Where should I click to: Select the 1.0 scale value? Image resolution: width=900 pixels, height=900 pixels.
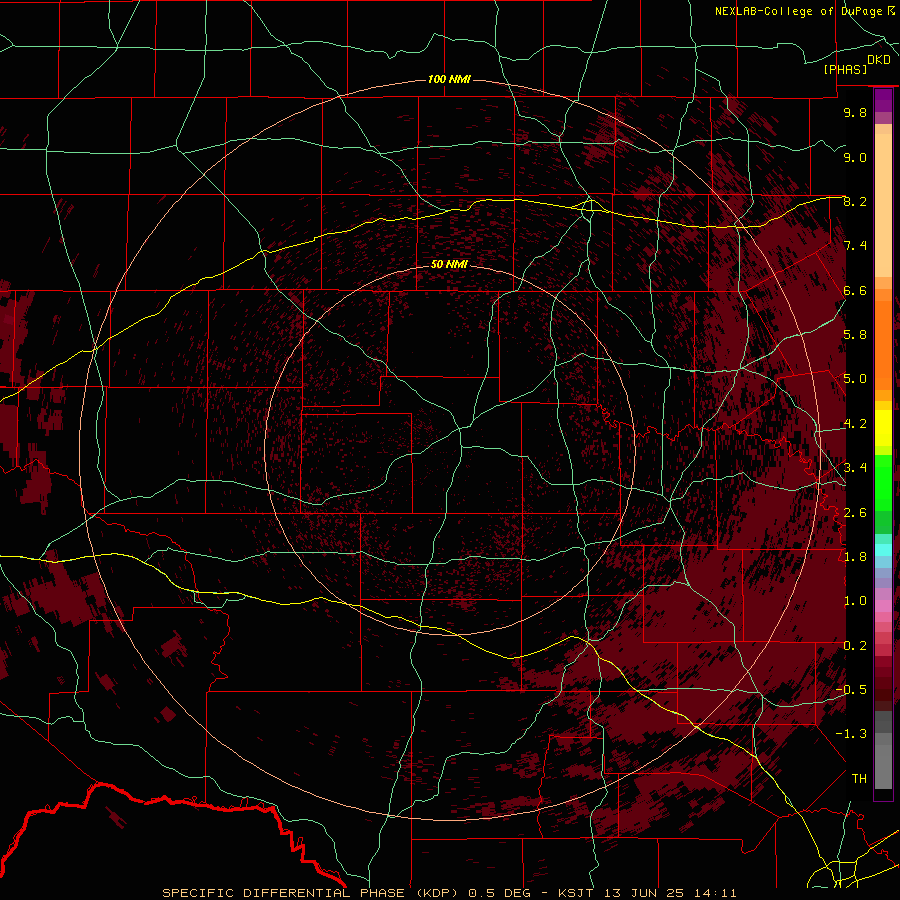click(855, 601)
